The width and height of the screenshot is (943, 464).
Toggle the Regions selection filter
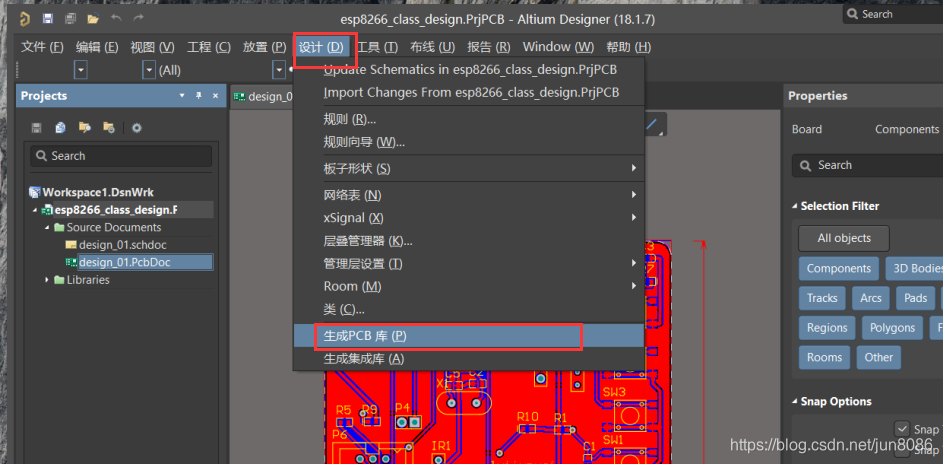(827, 328)
